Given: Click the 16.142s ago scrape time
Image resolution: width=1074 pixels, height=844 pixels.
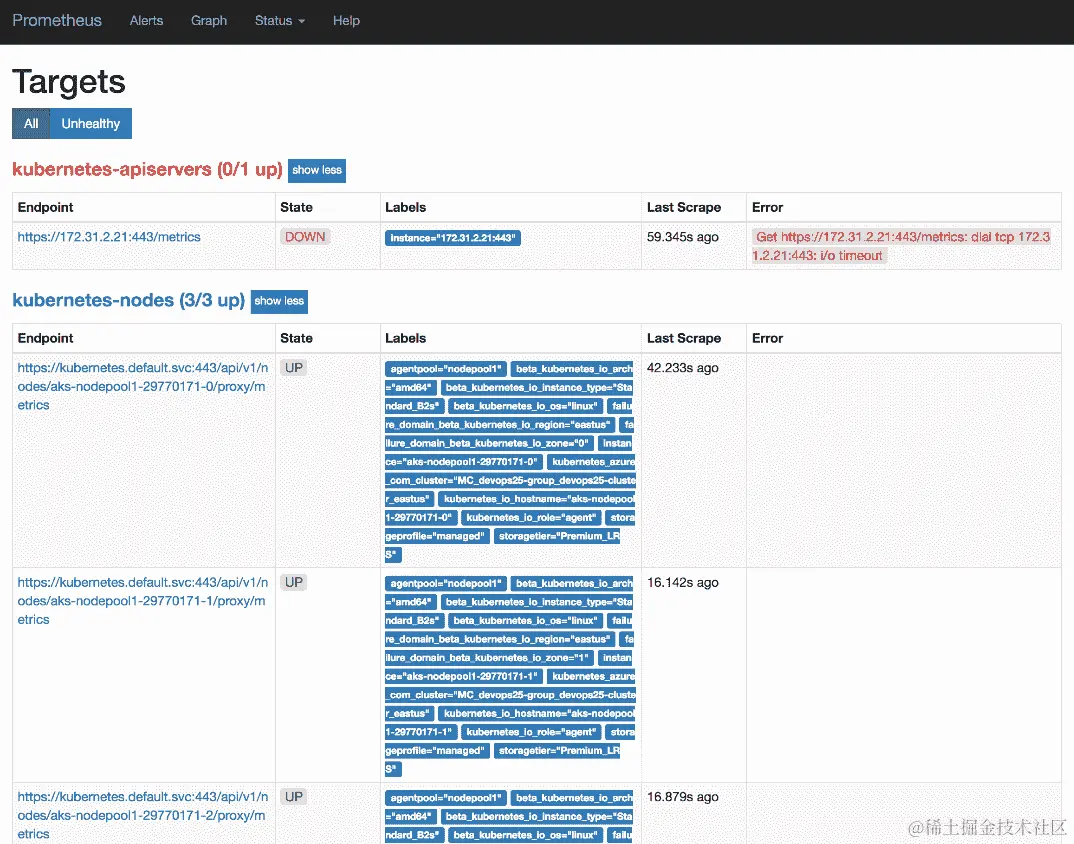Looking at the screenshot, I should (683, 582).
